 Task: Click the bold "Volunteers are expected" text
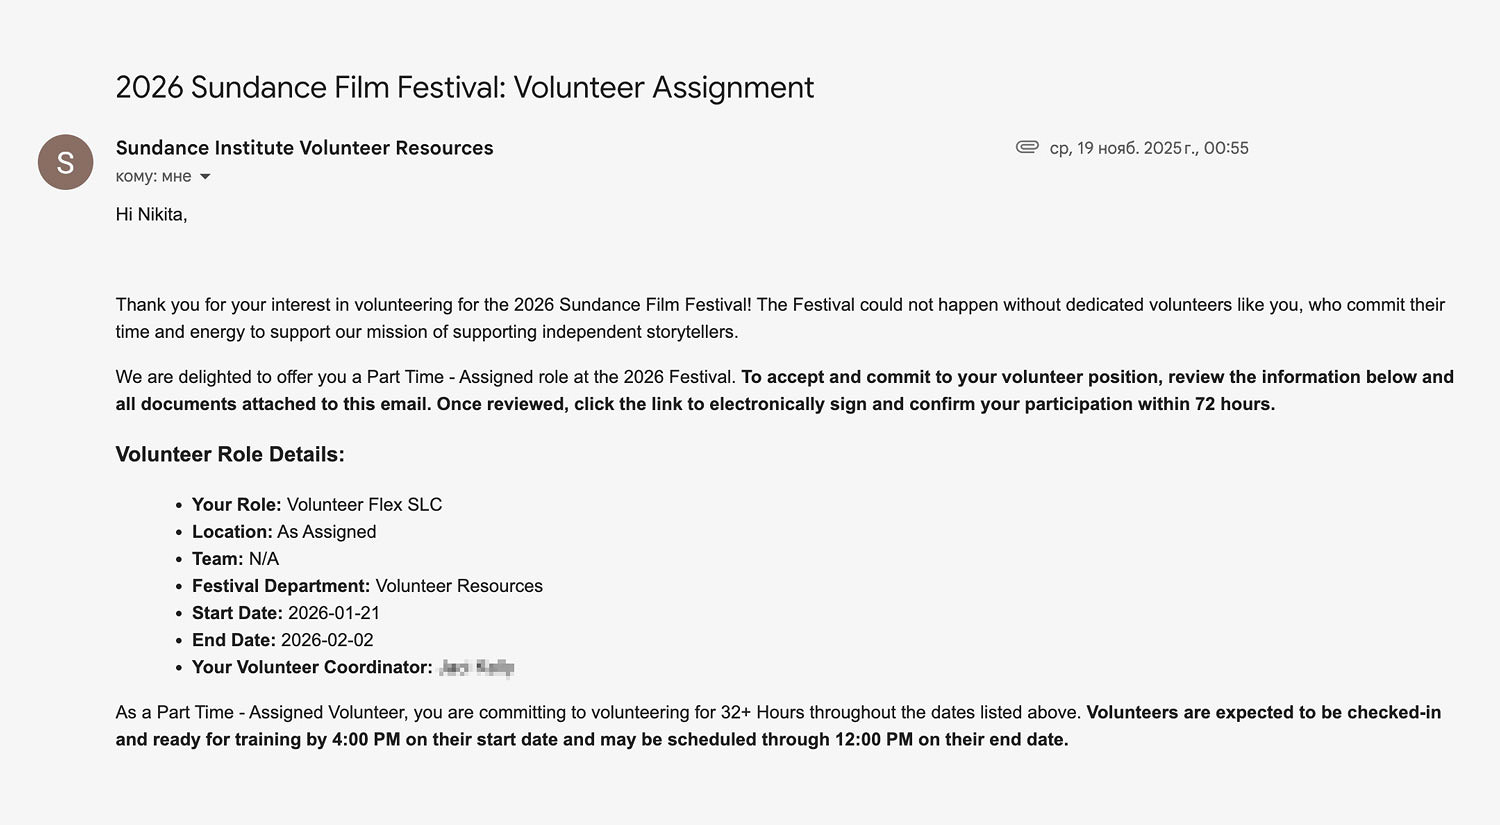point(1263,712)
